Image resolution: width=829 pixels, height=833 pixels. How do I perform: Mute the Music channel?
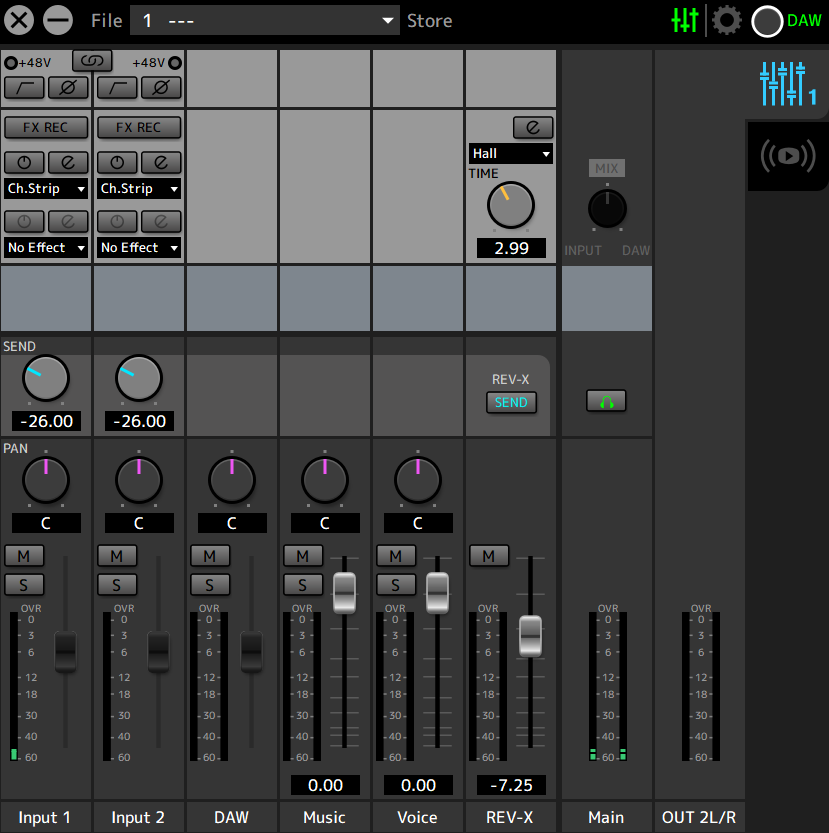pos(303,556)
